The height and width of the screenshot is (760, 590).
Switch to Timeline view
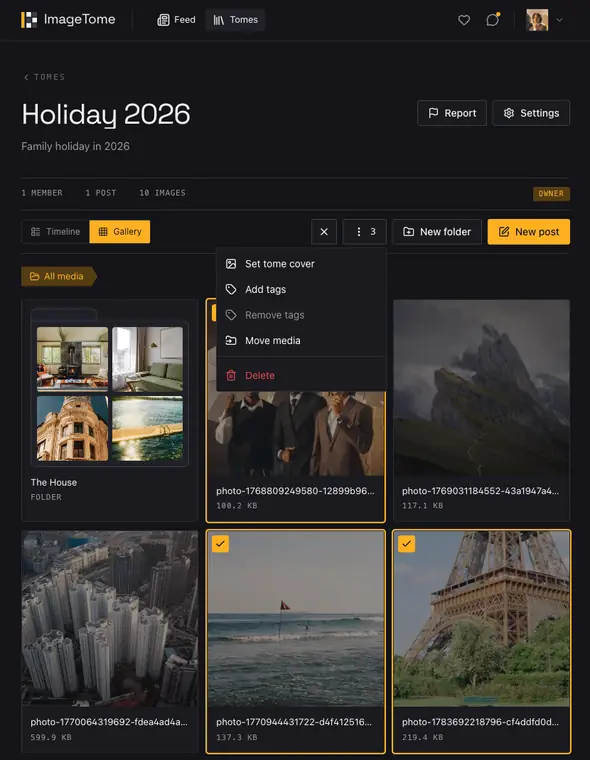55,232
